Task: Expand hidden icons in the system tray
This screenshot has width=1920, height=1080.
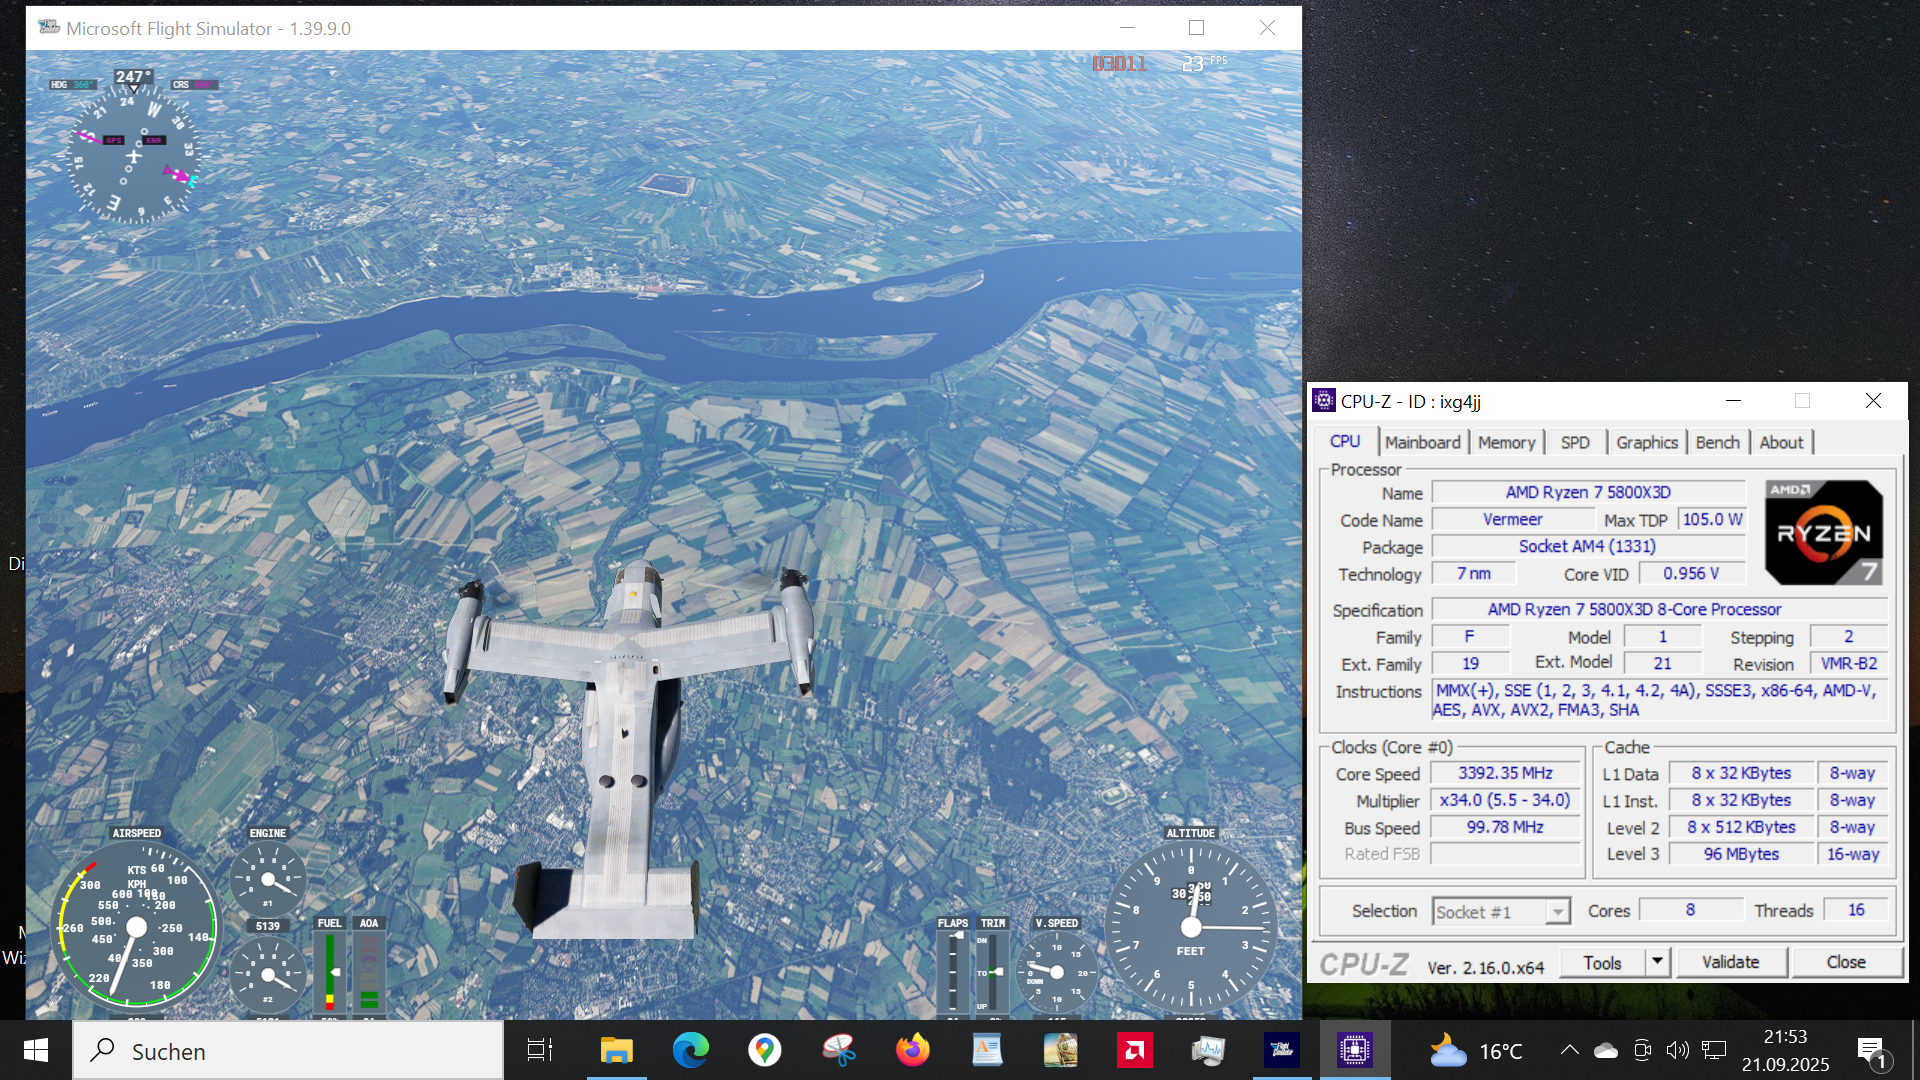Action: click(1571, 1050)
